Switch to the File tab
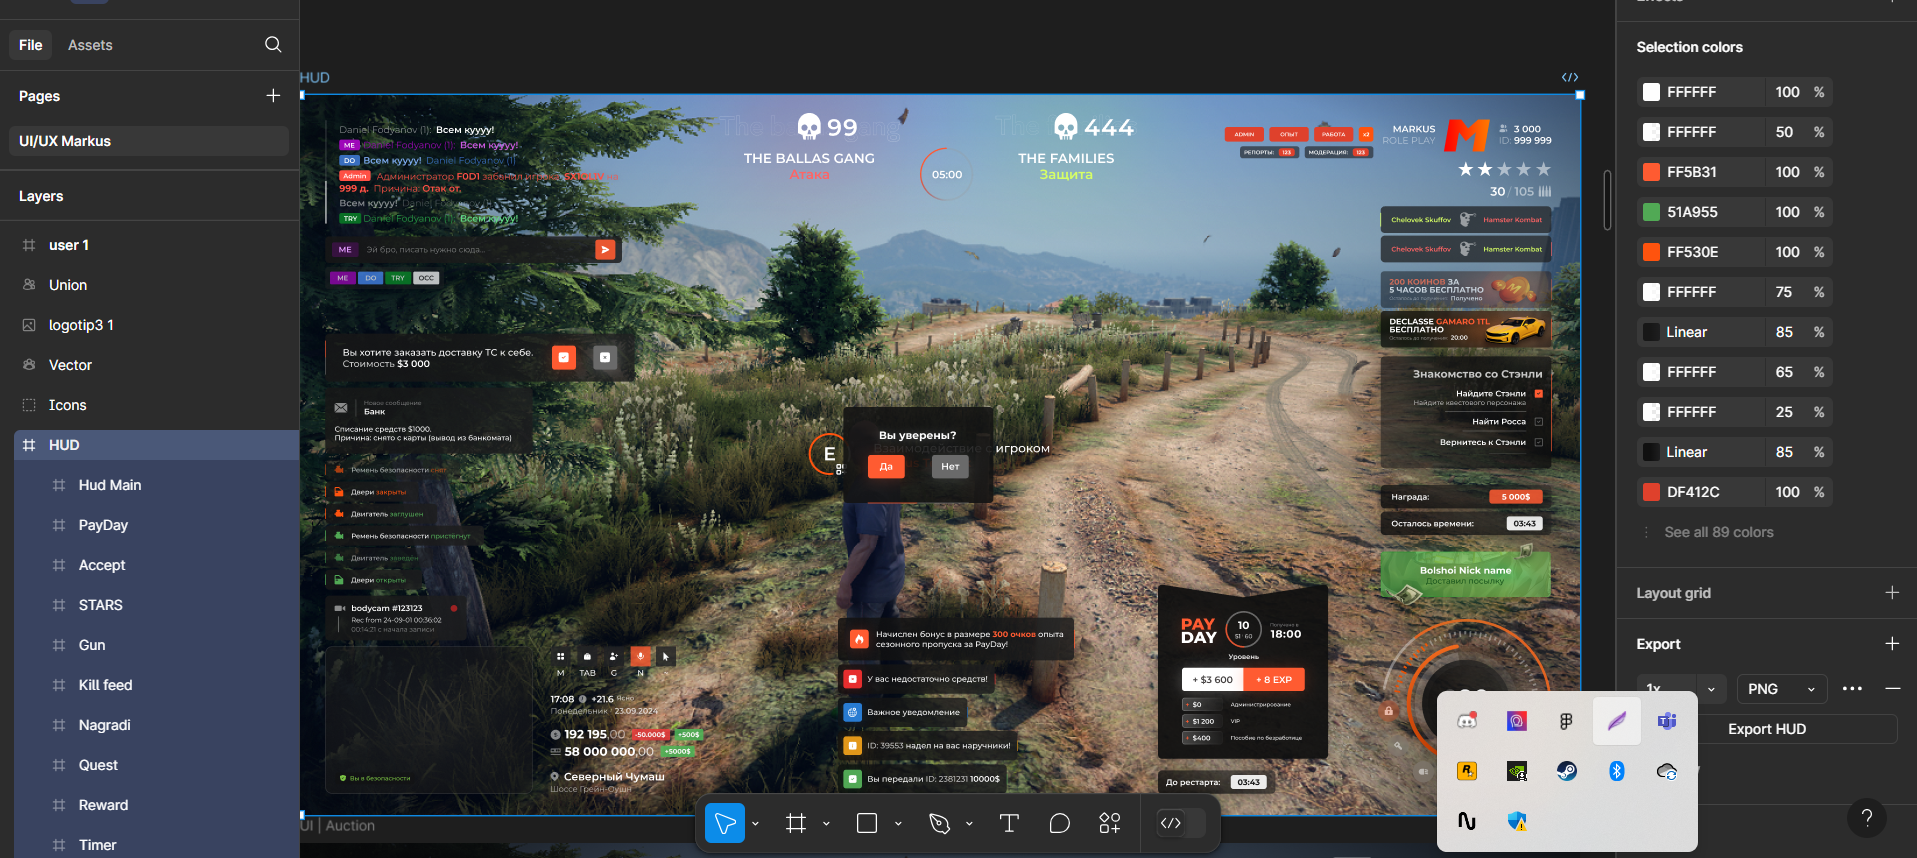The image size is (1917, 858). click(x=31, y=45)
